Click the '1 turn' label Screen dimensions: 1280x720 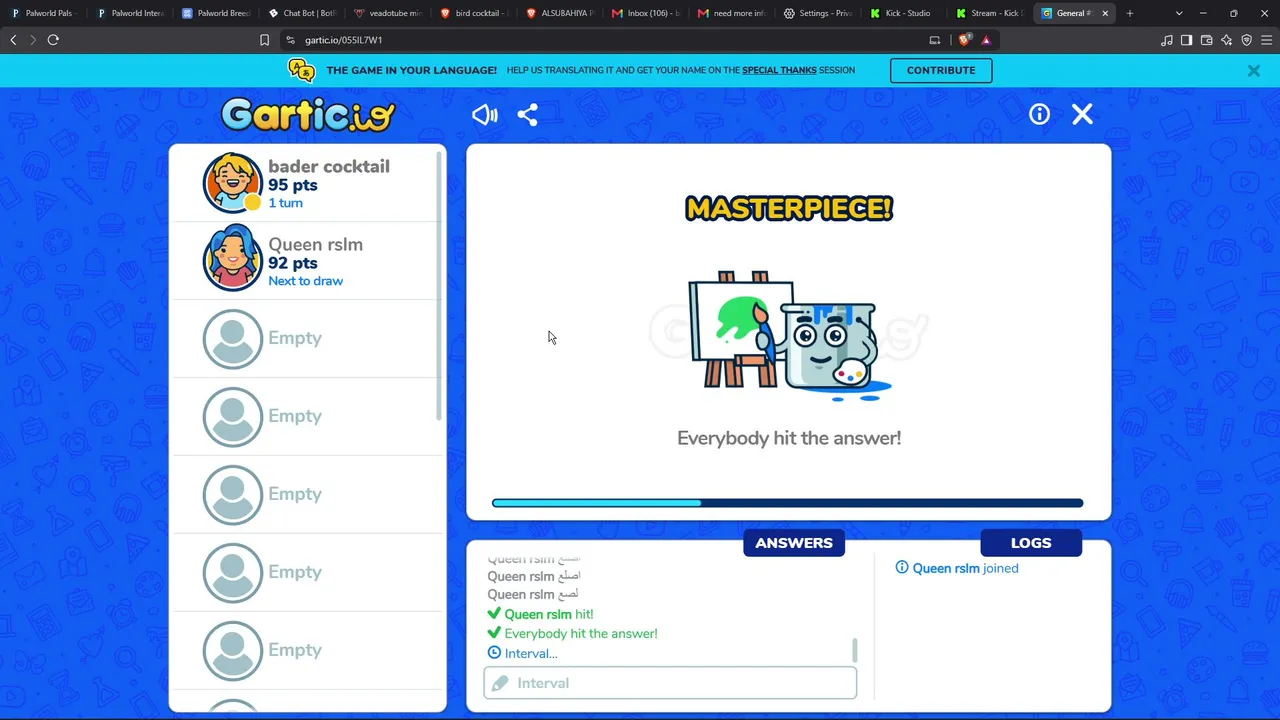[285, 203]
